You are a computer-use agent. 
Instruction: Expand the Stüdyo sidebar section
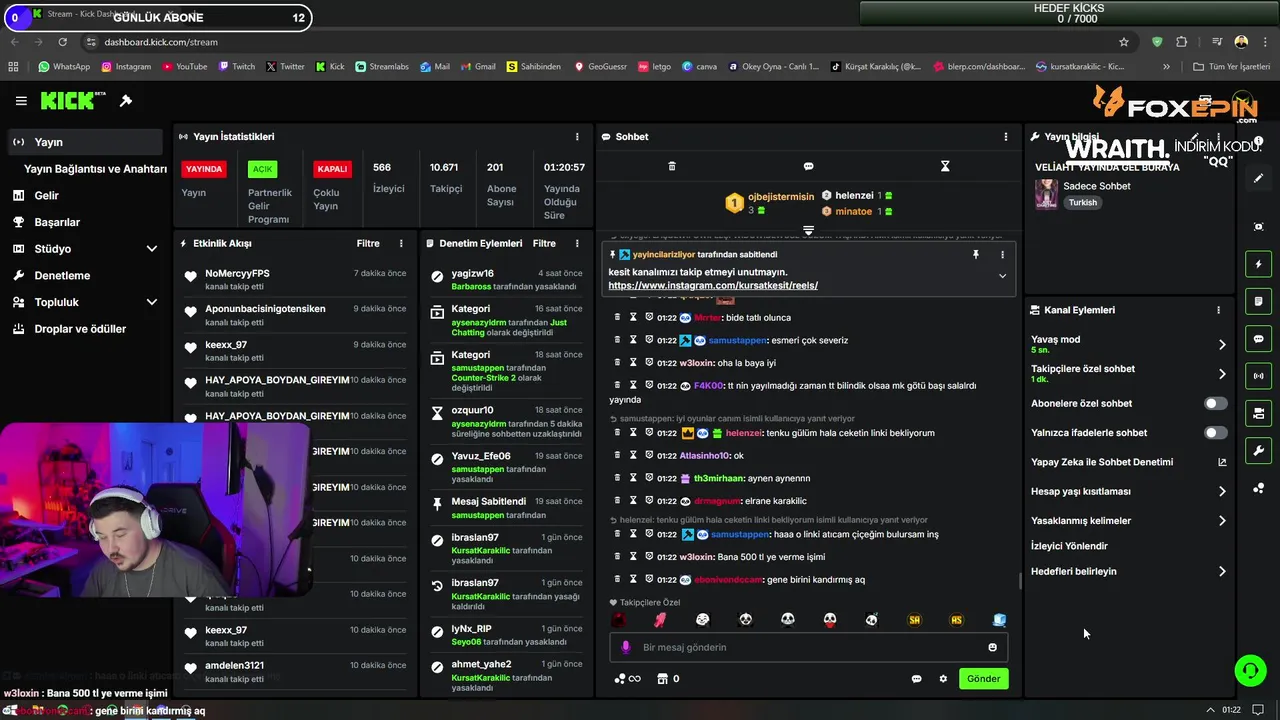pyautogui.click(x=151, y=249)
